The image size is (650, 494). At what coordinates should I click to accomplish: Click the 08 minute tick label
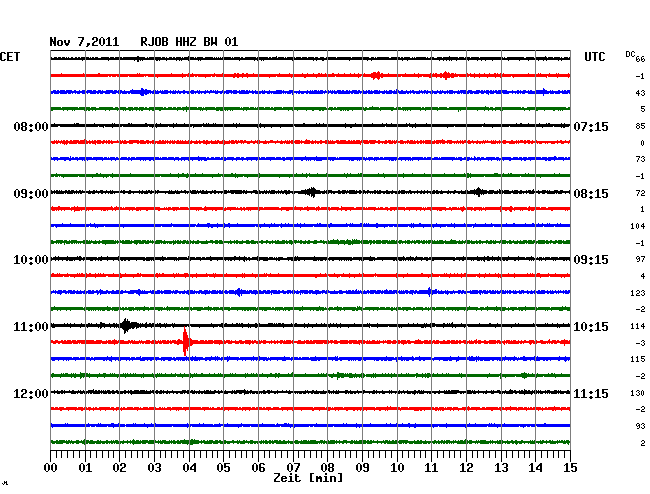point(327,468)
